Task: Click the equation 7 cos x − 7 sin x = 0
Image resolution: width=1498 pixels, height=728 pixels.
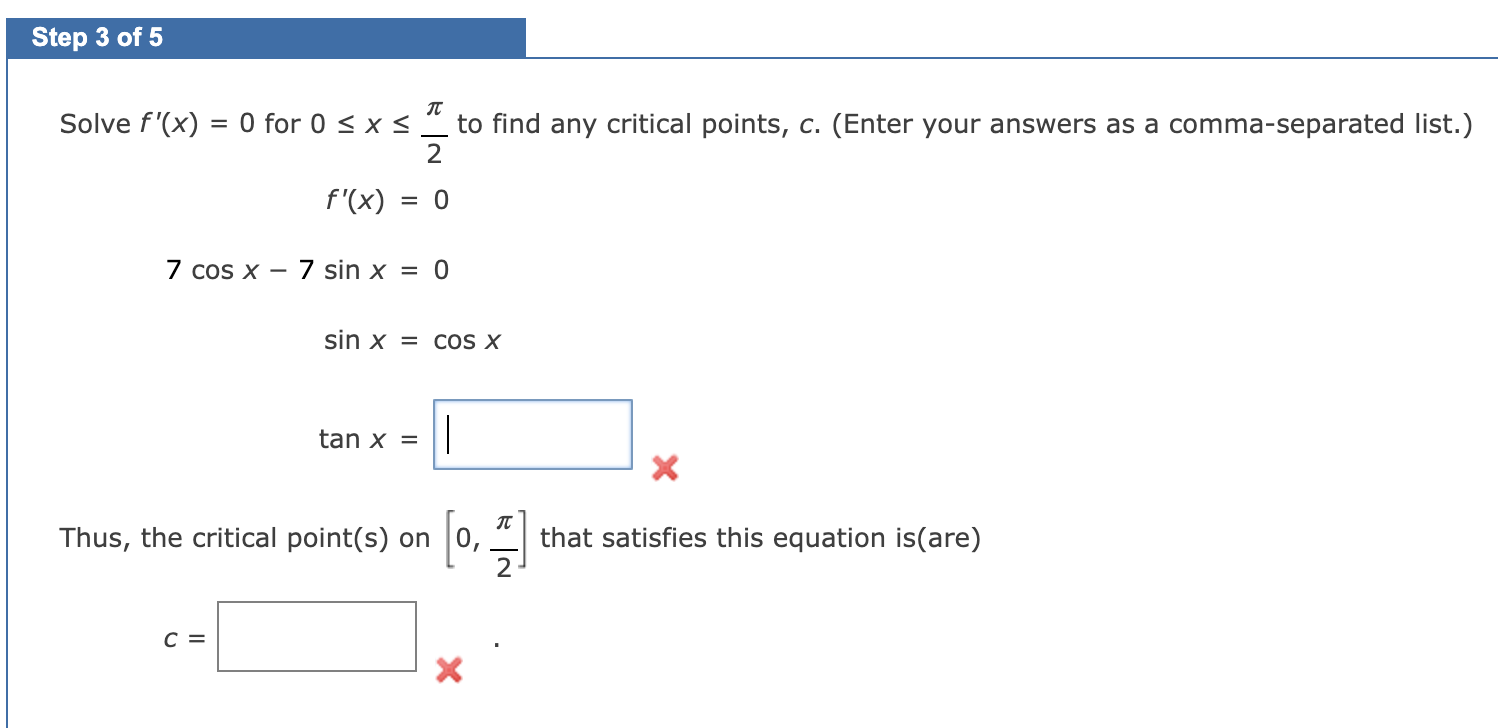Action: click(307, 269)
